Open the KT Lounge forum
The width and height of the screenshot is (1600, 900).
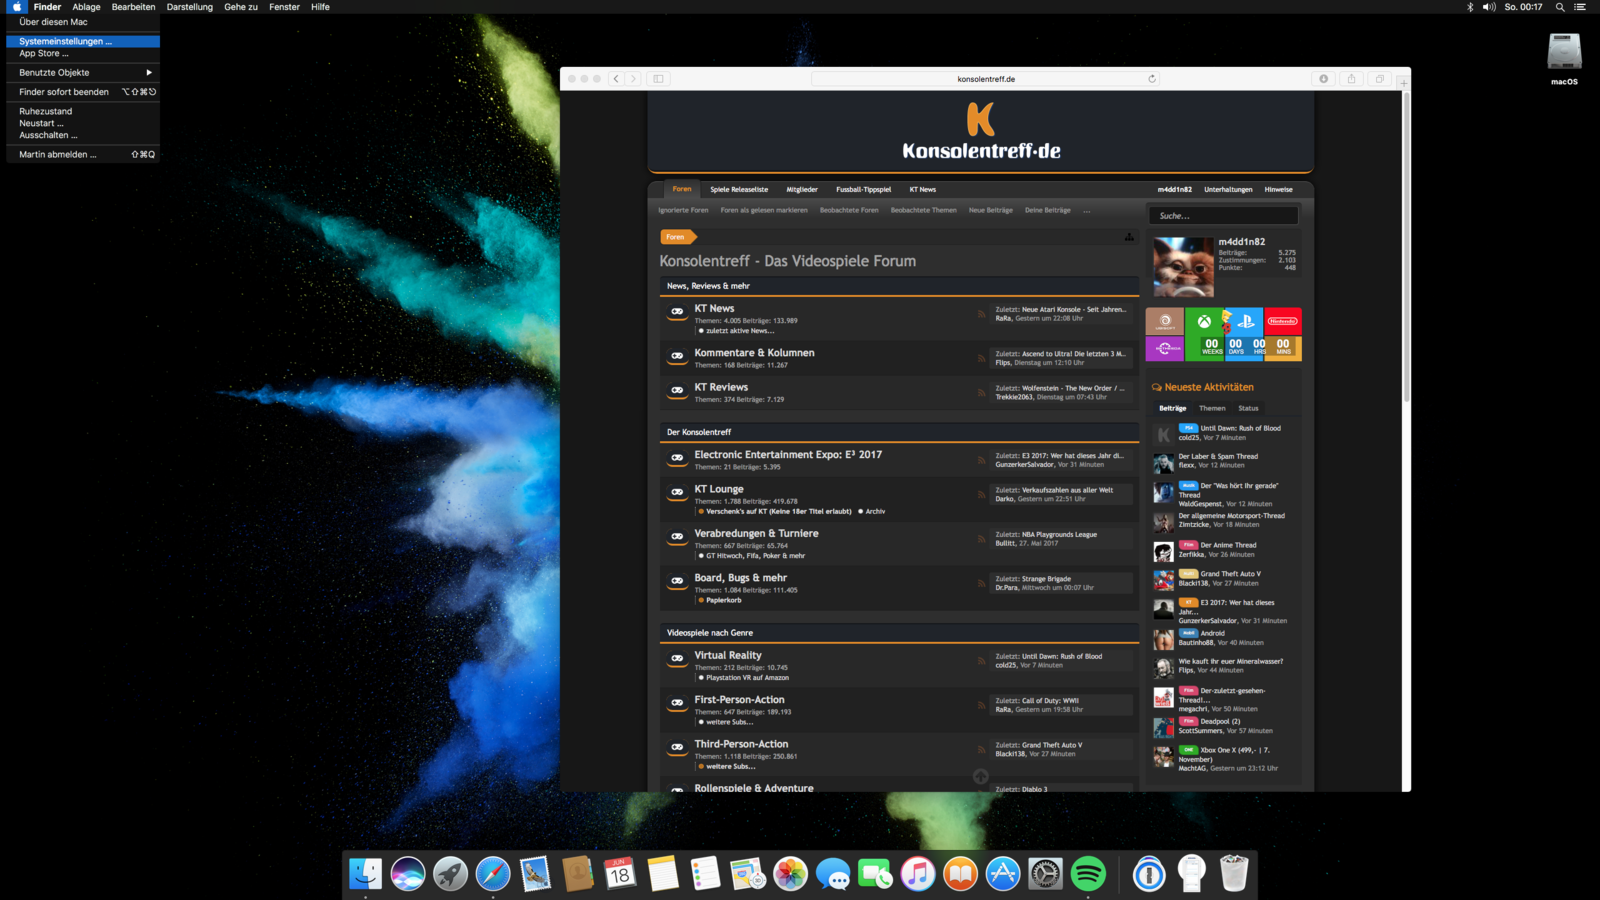pos(719,489)
